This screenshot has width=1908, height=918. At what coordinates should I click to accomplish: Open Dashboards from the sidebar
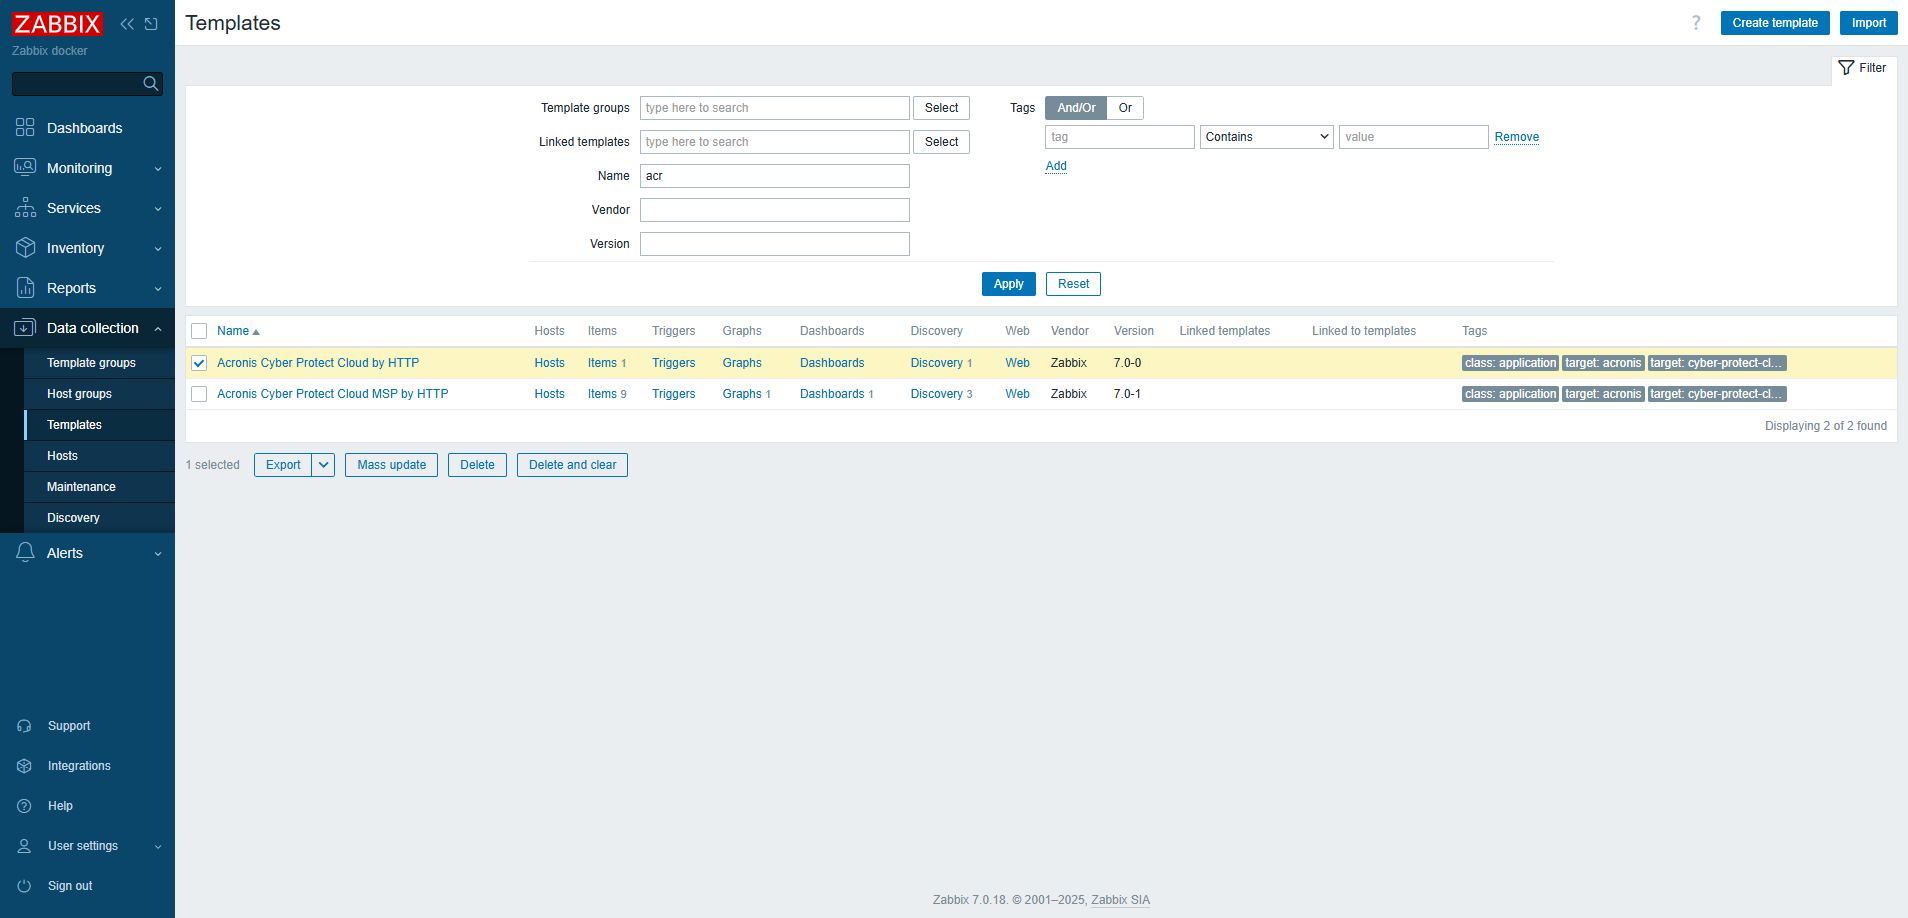point(84,128)
